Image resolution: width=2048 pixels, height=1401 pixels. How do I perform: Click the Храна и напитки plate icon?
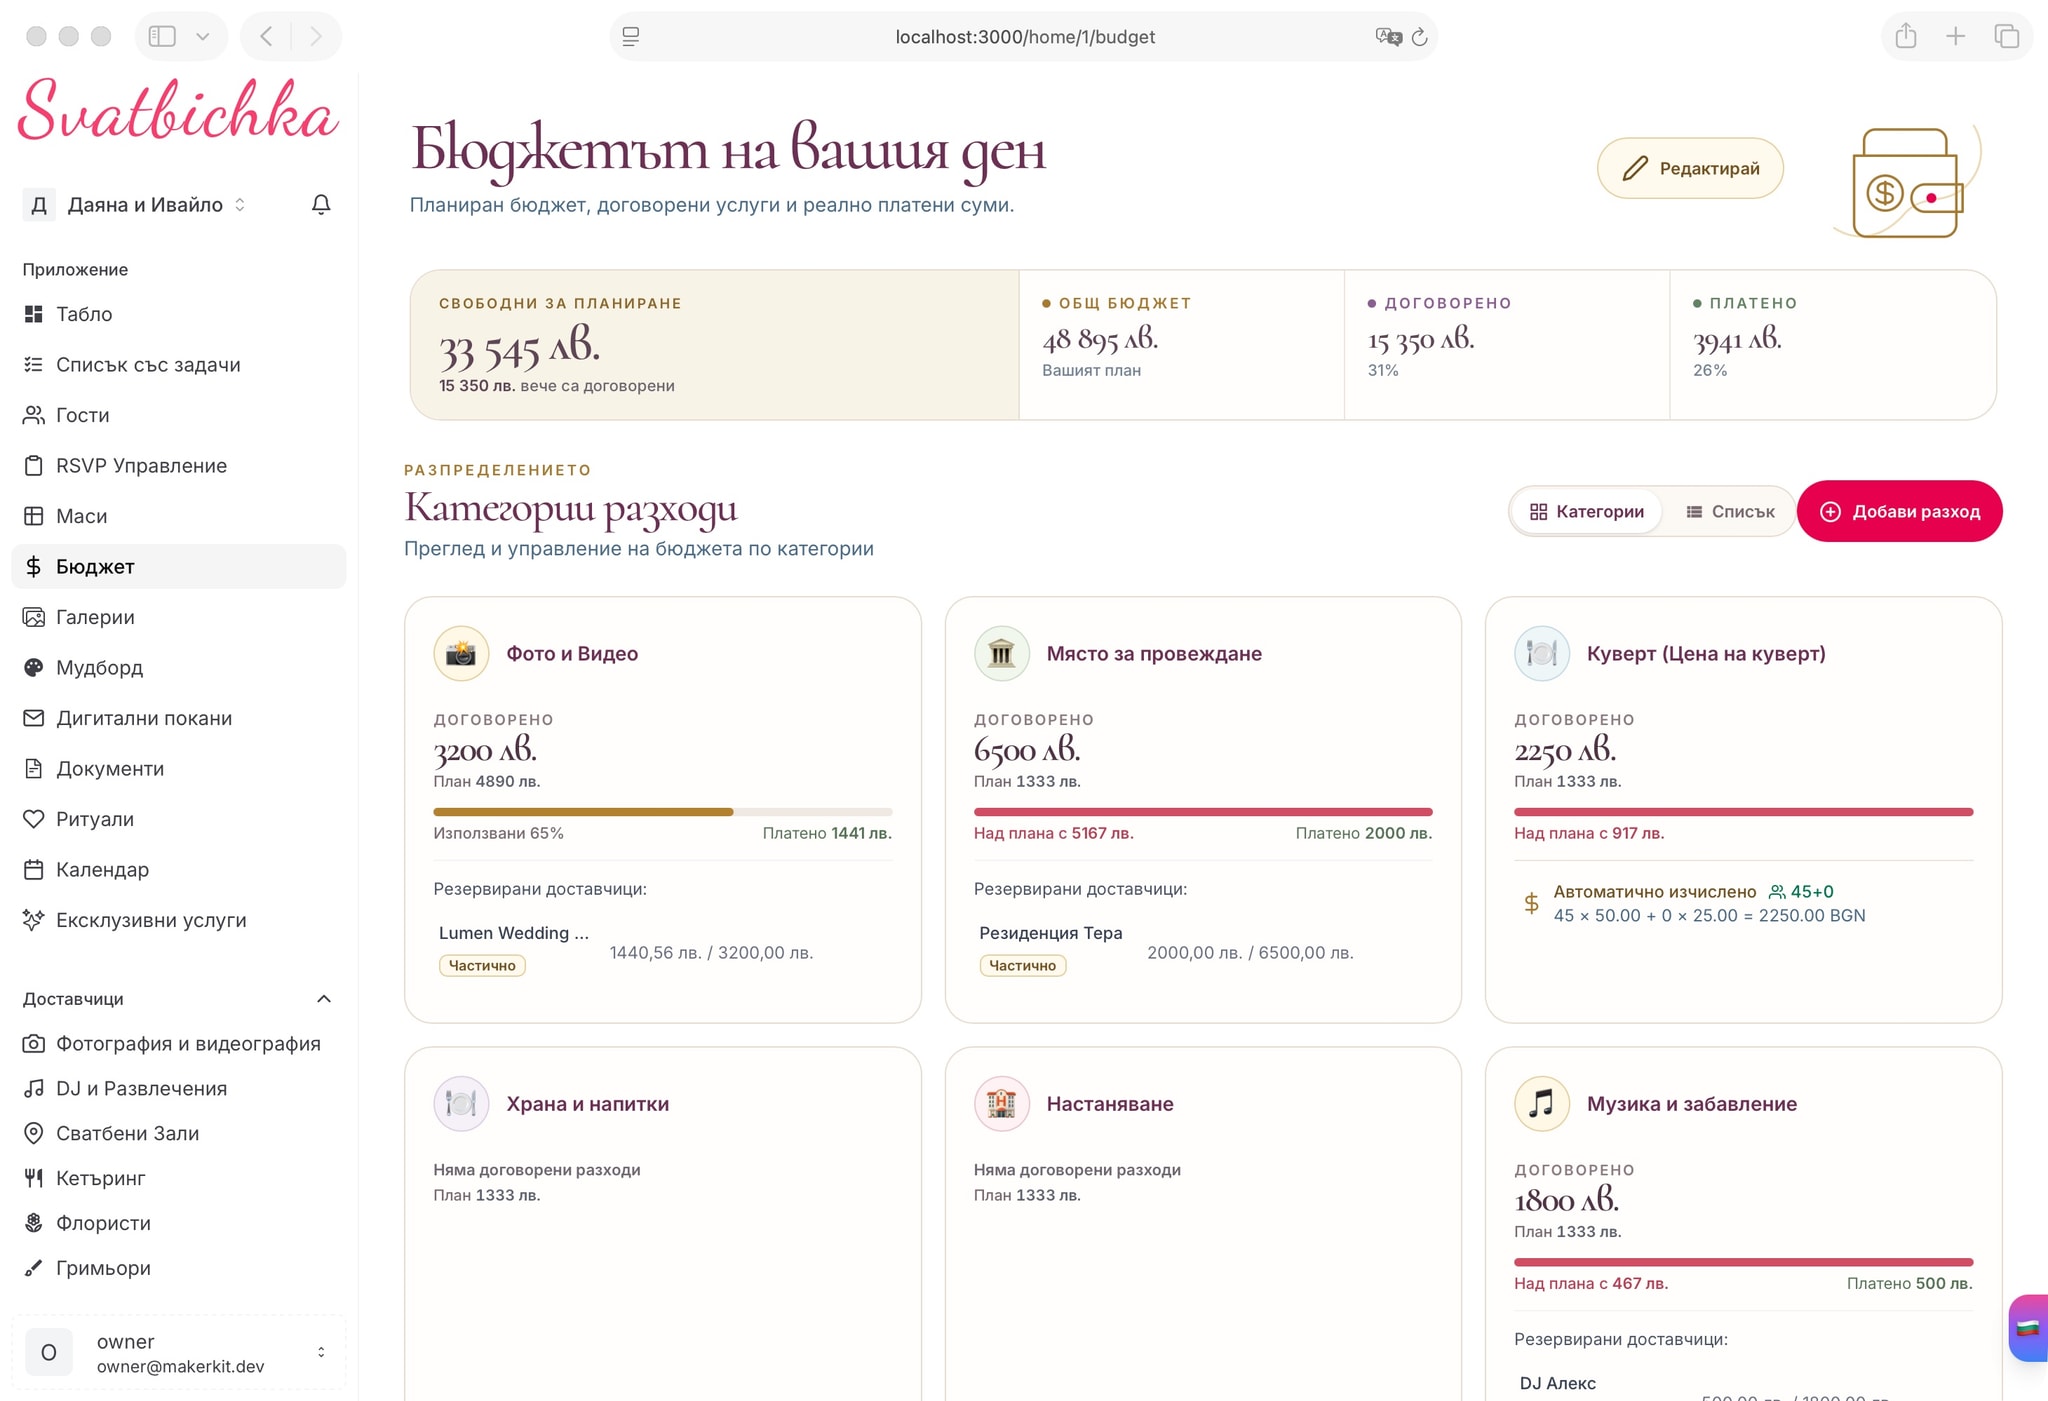(x=461, y=1103)
